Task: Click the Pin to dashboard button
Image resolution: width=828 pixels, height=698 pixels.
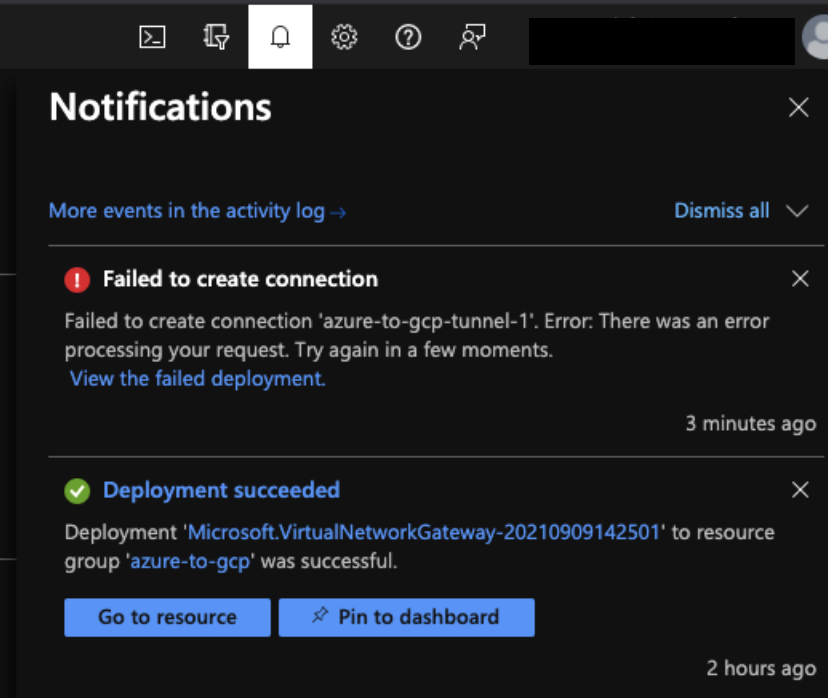Action: pos(406,617)
